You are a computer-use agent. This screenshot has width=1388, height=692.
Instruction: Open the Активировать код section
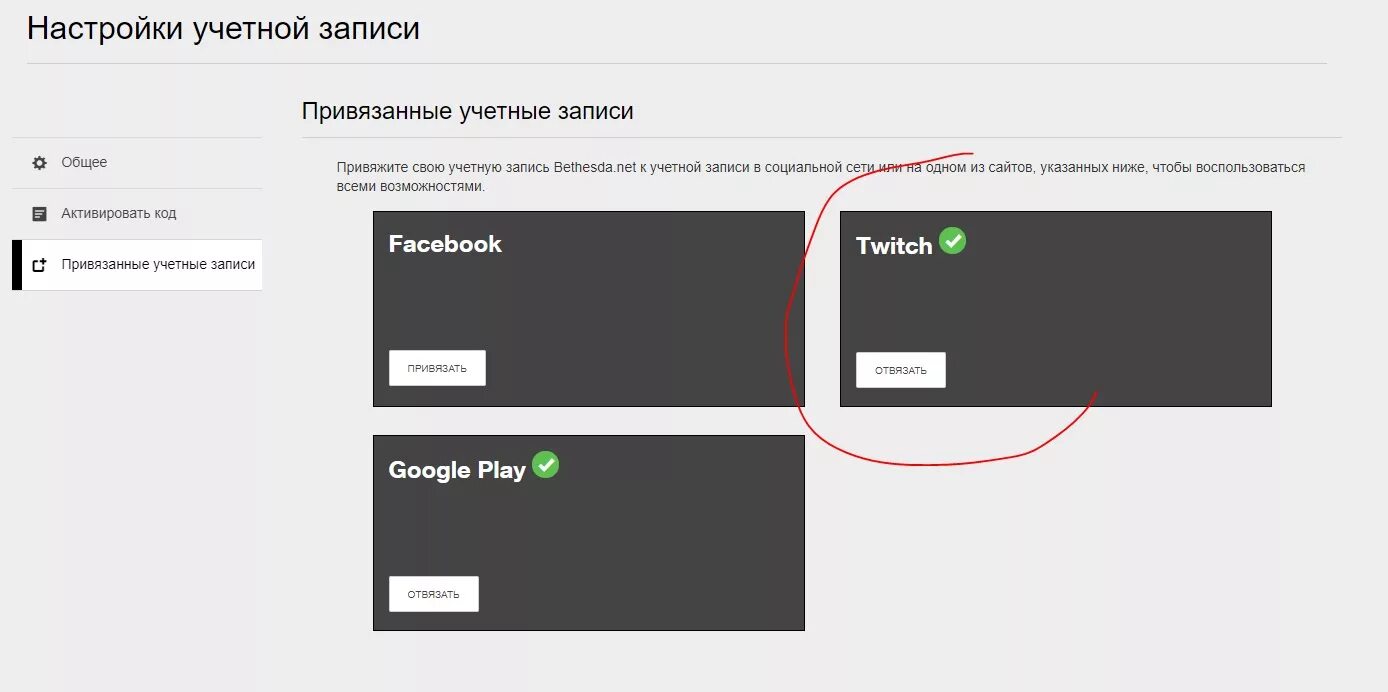[137, 214]
